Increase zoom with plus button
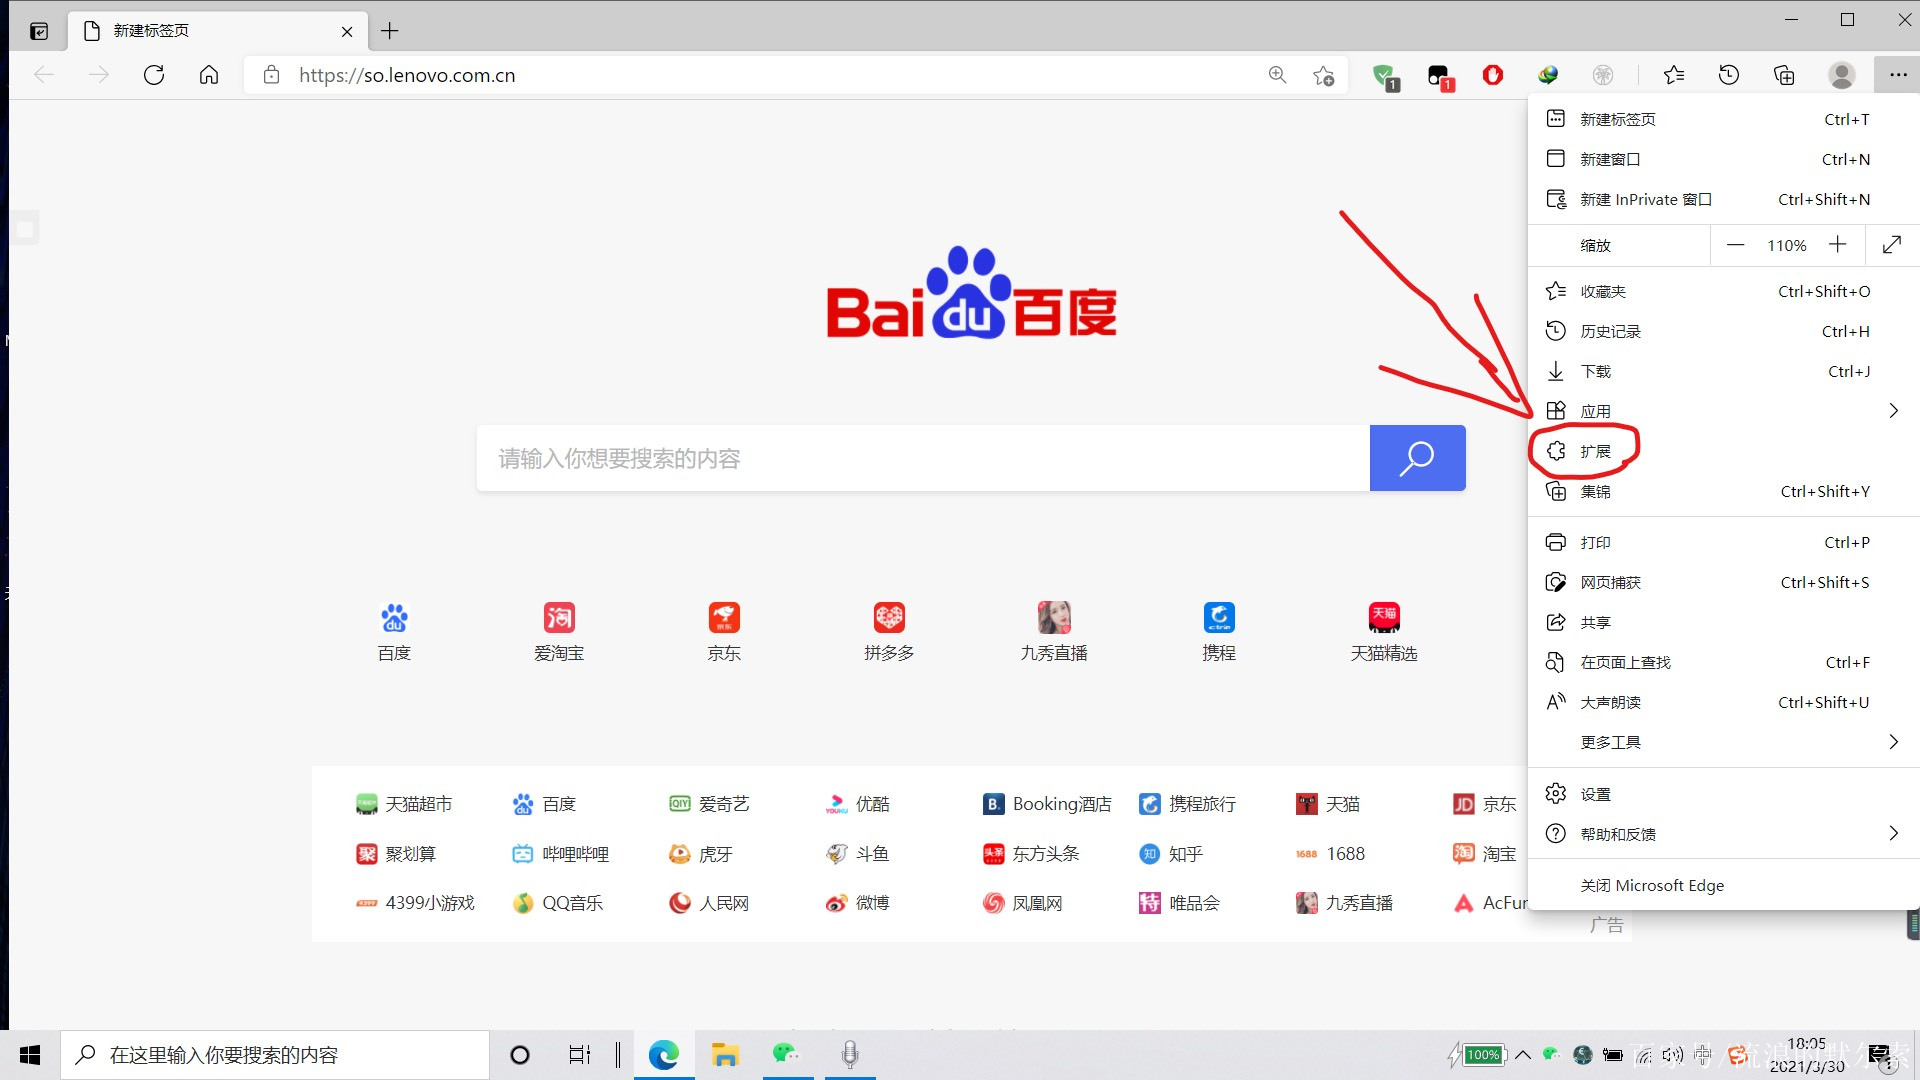1920x1080 pixels. click(x=1838, y=245)
